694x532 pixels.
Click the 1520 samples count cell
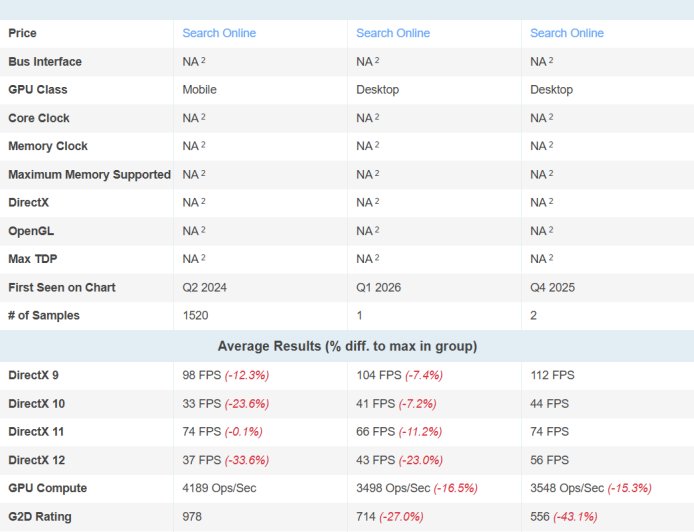(x=195, y=315)
